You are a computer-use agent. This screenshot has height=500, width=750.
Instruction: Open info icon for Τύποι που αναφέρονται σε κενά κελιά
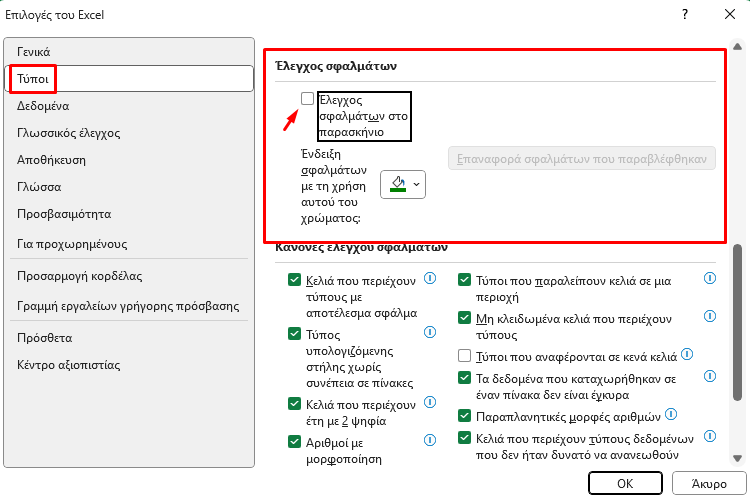pyautogui.click(x=687, y=354)
